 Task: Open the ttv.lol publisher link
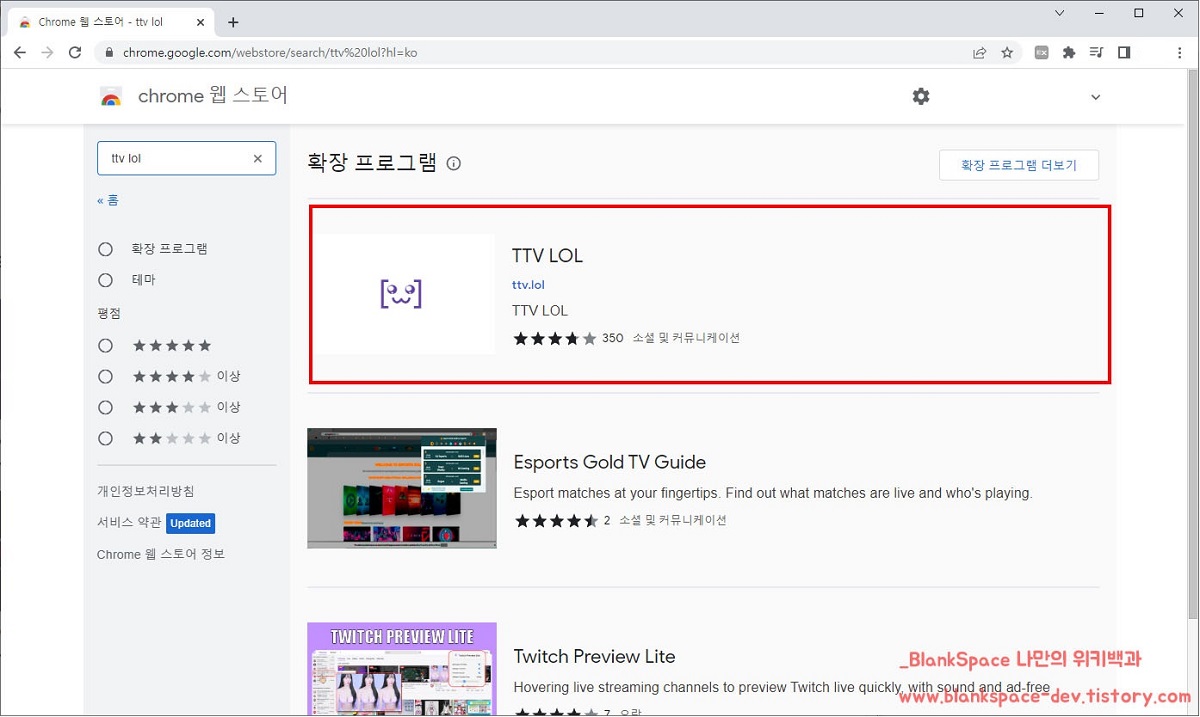528,285
